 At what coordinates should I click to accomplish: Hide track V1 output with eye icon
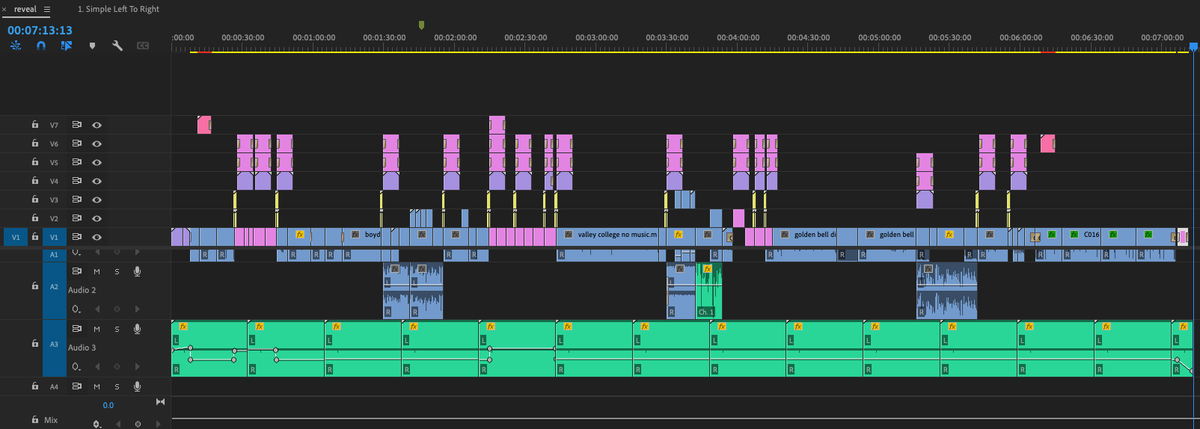(97, 237)
